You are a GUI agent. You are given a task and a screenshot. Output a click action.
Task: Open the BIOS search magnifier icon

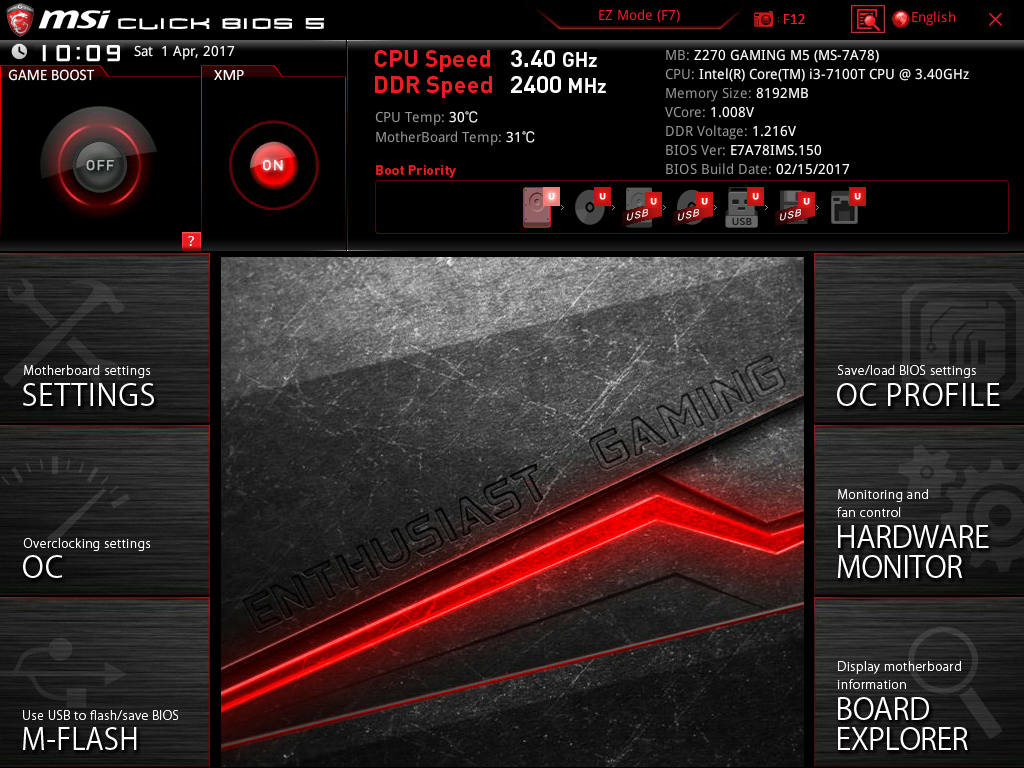[867, 19]
